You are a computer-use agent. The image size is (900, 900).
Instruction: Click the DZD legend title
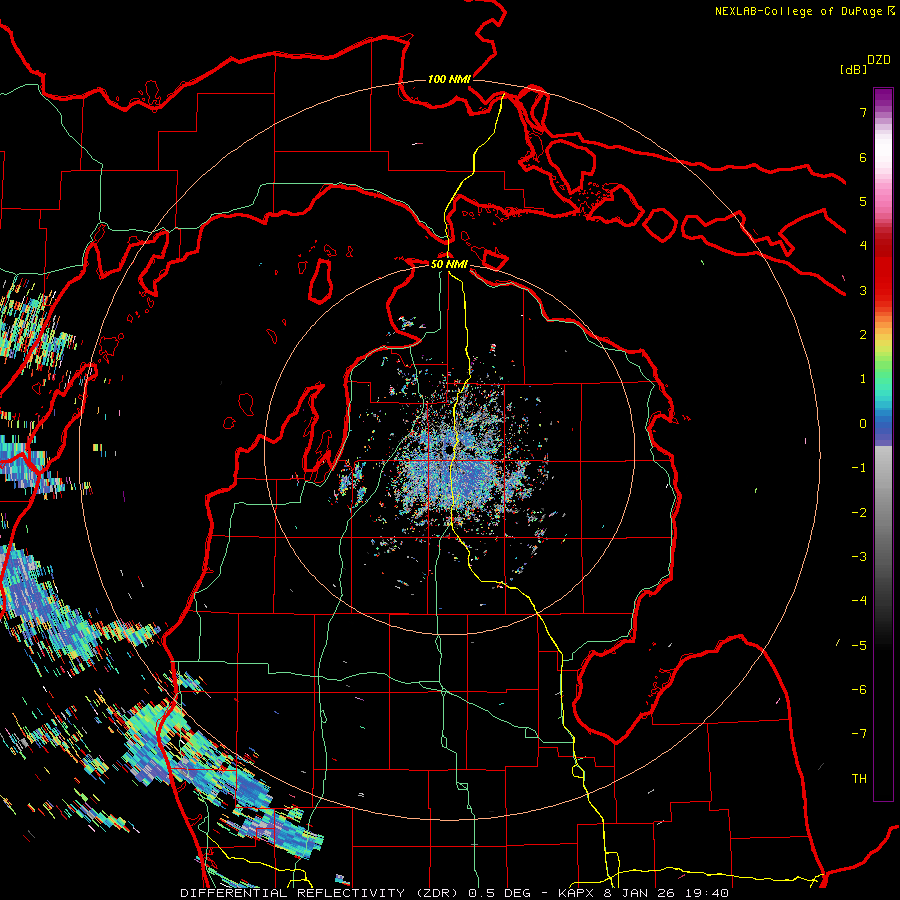(879, 60)
